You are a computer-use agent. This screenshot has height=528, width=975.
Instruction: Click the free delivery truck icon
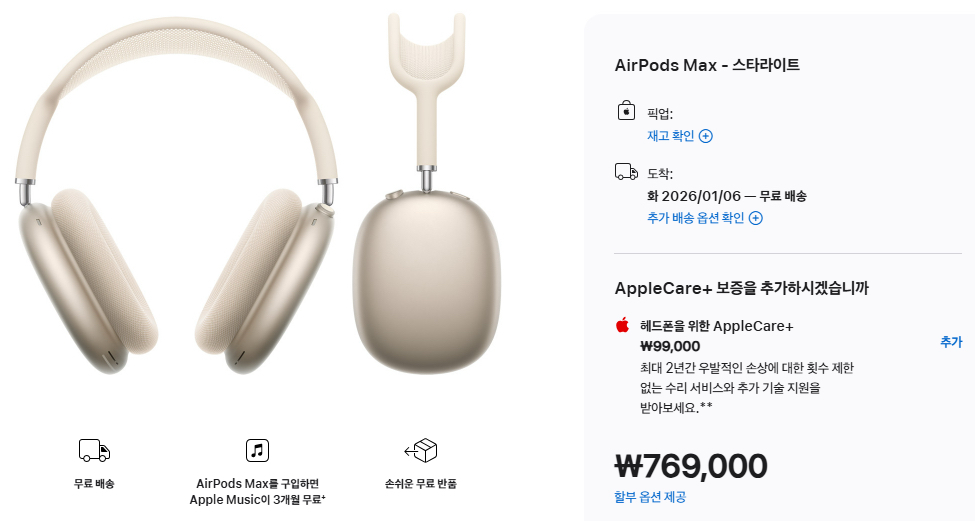tap(95, 450)
